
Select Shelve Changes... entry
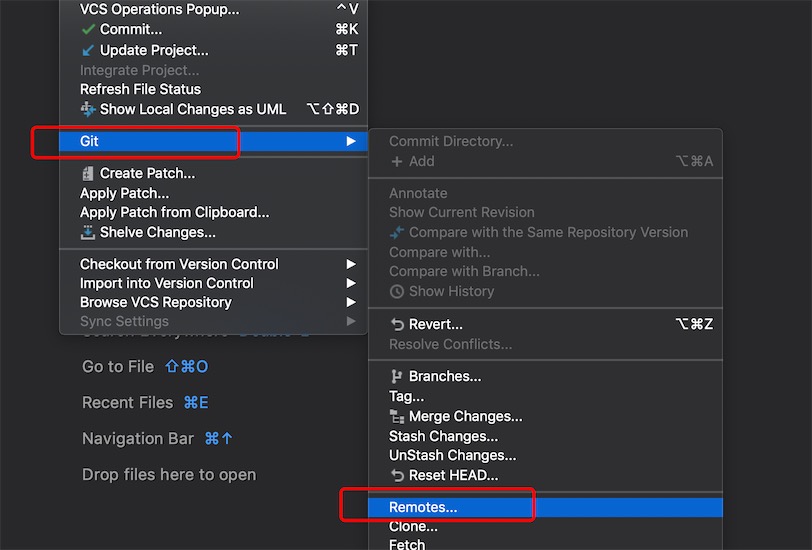(x=213, y=233)
